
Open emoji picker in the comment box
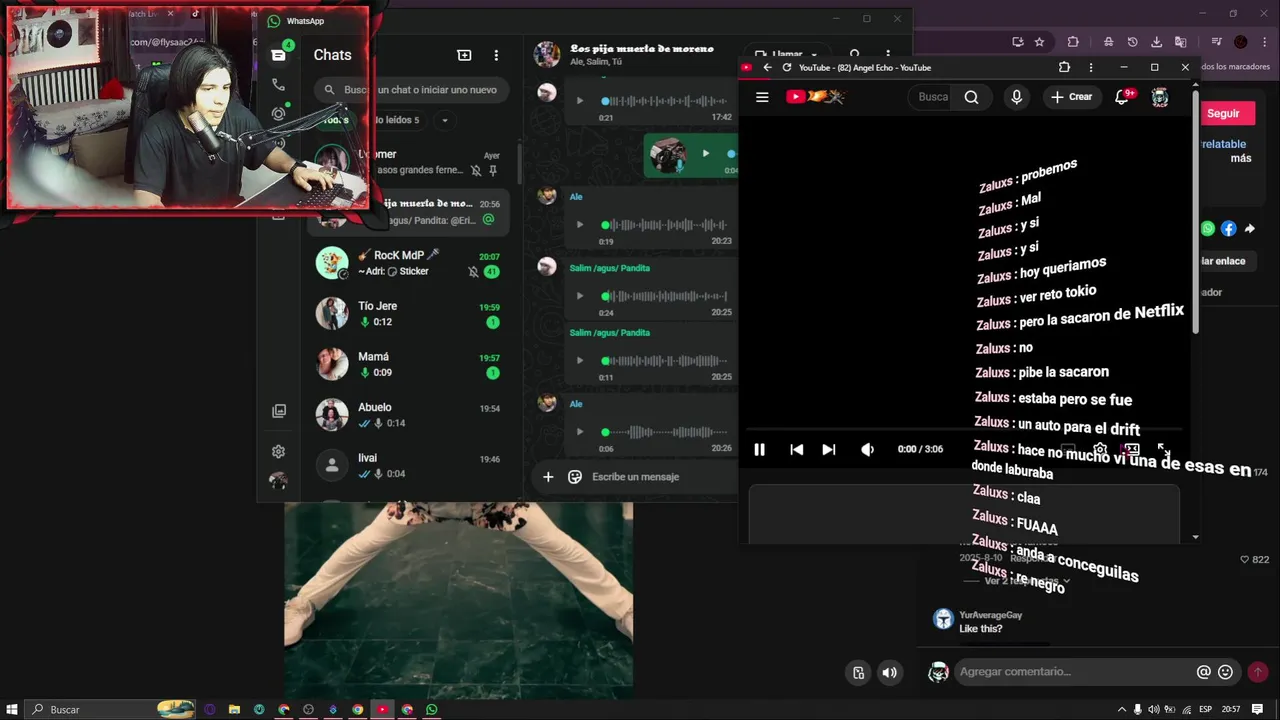(x=1226, y=673)
